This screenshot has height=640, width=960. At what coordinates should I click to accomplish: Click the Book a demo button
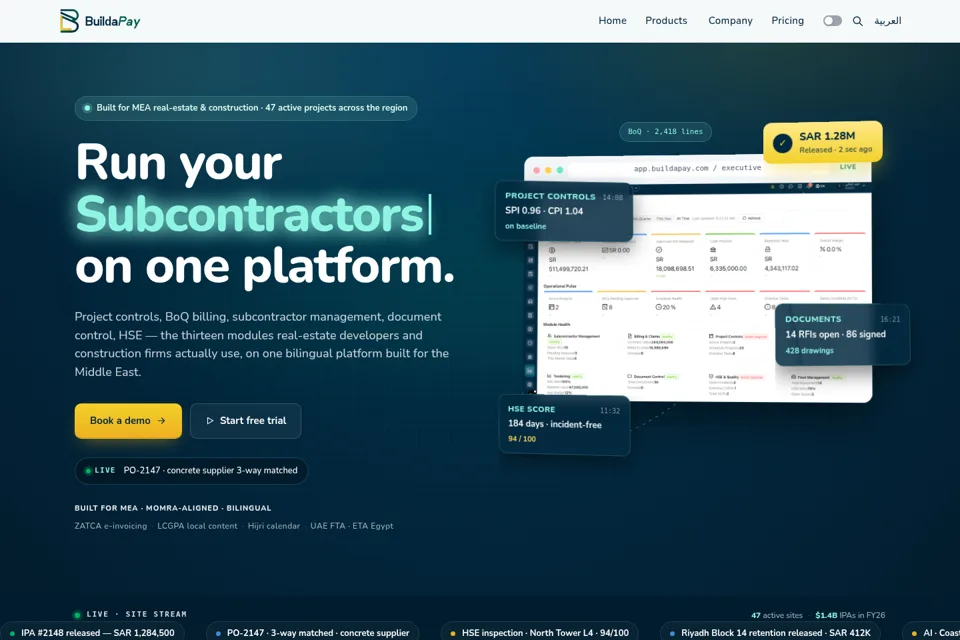[128, 421]
